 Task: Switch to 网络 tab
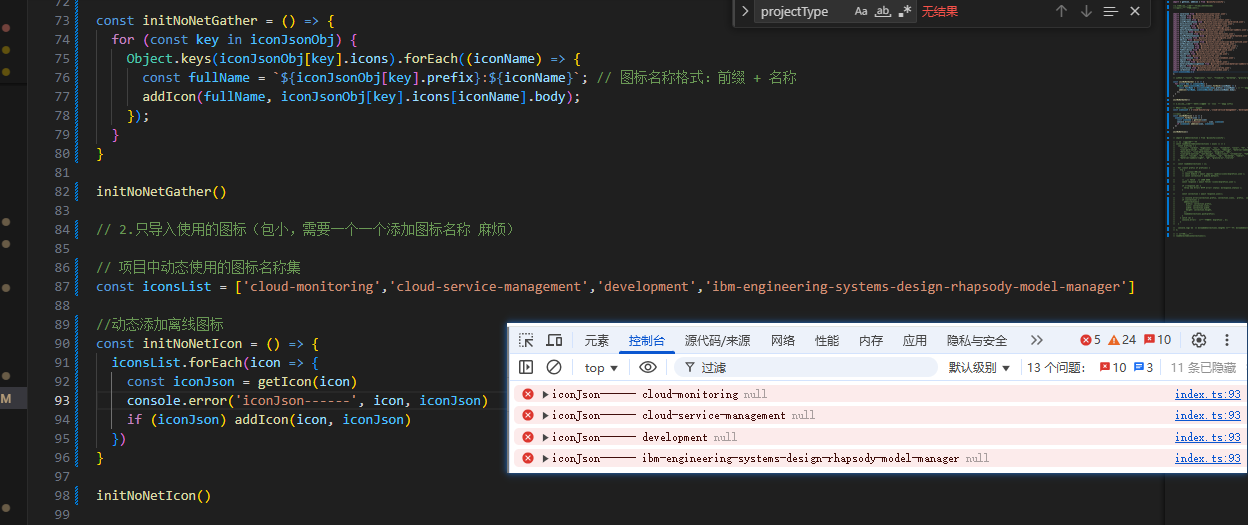(783, 340)
